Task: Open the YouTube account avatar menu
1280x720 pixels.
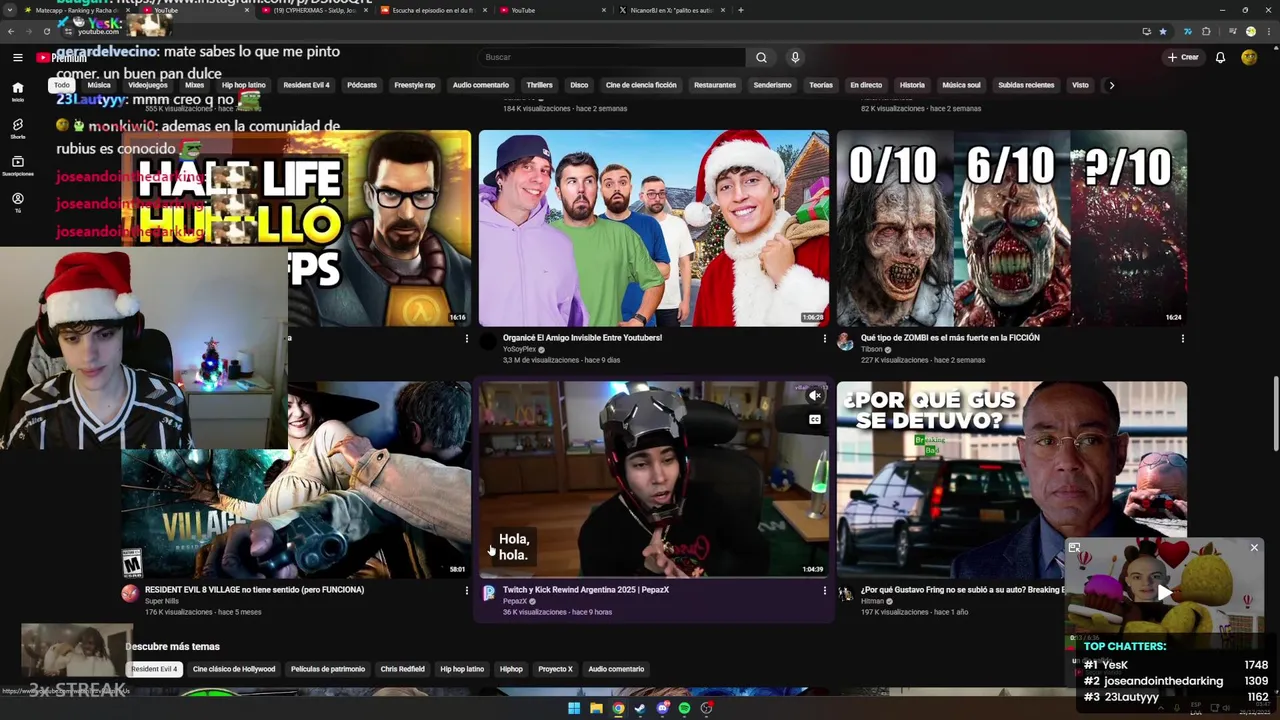Action: click(1249, 57)
